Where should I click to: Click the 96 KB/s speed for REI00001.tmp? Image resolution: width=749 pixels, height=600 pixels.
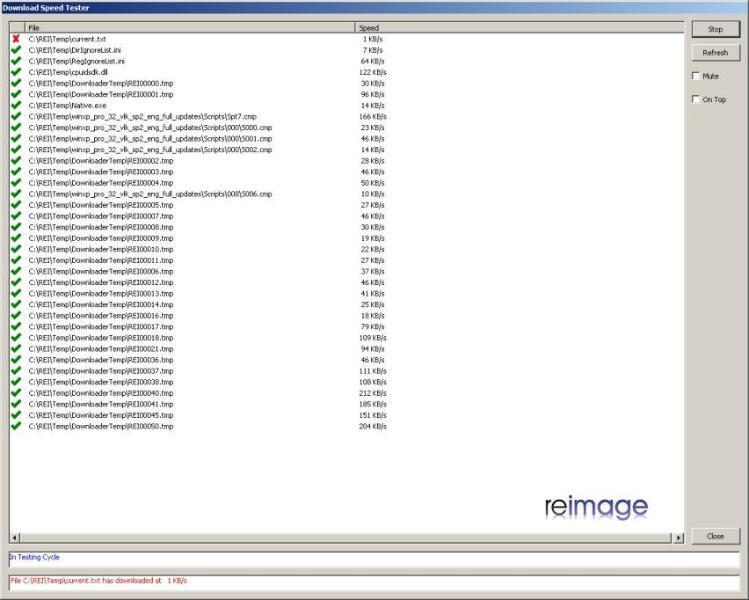[x=373, y=94]
